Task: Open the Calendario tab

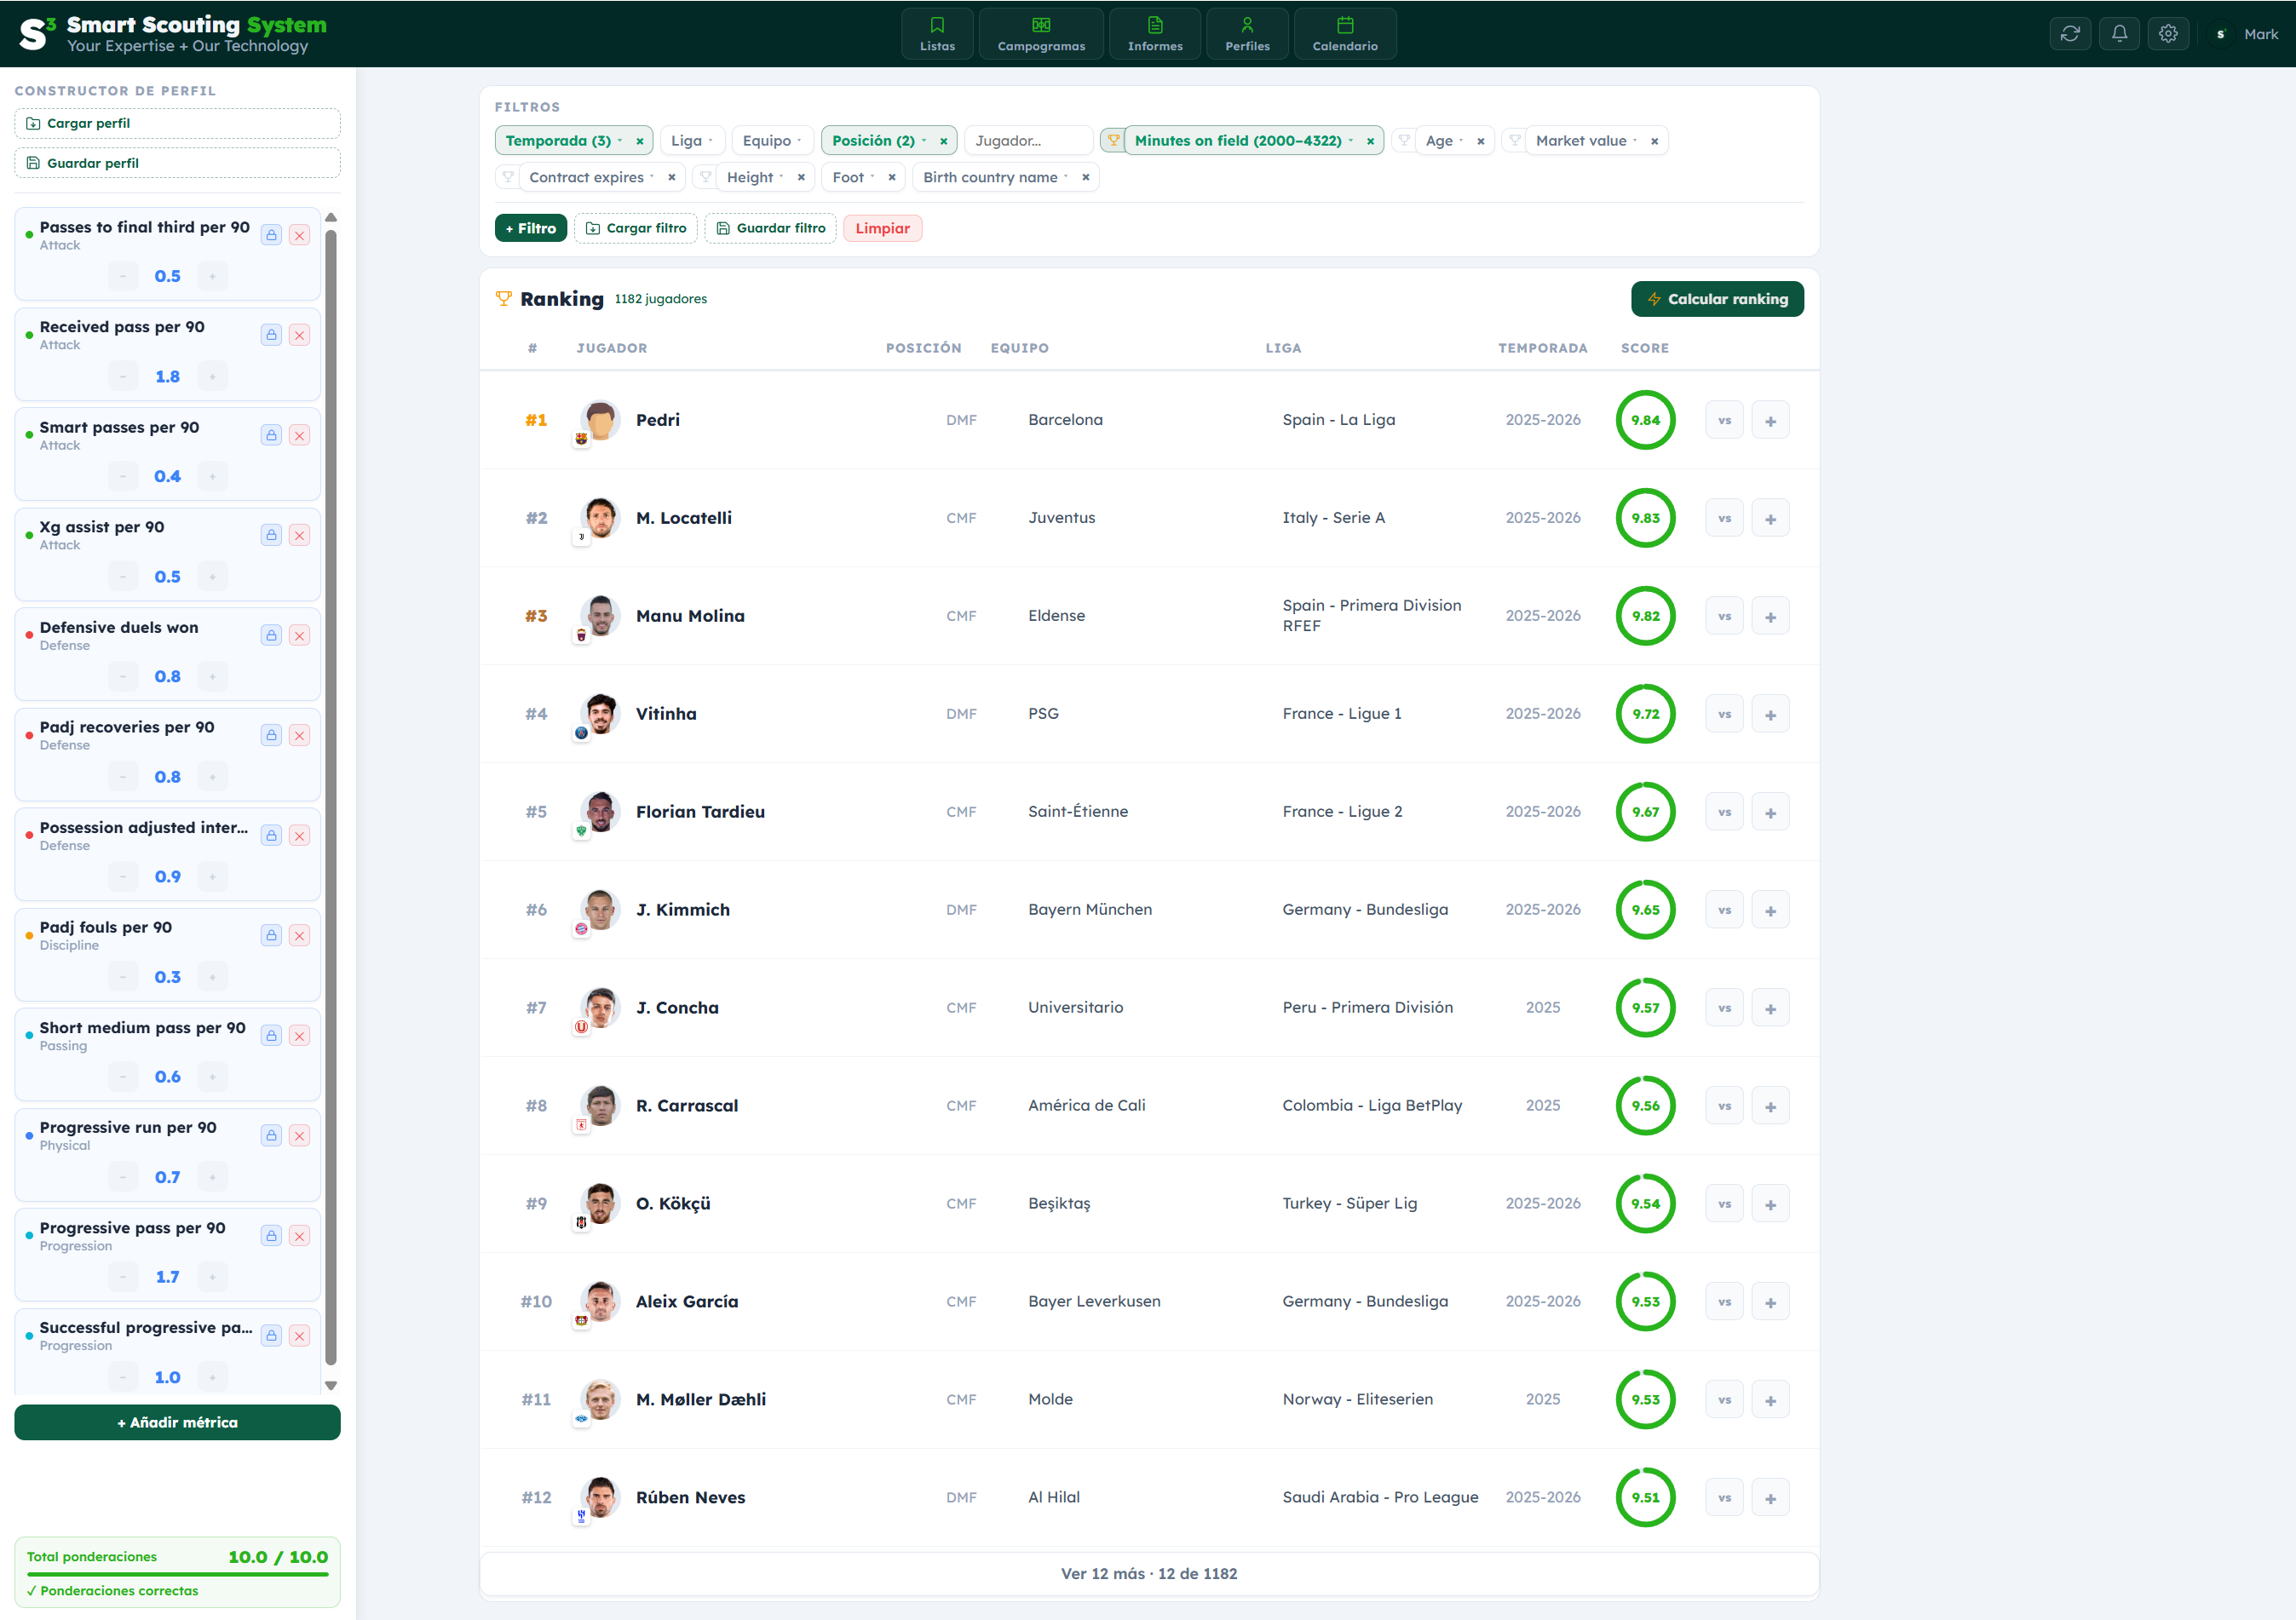Action: click(1345, 34)
